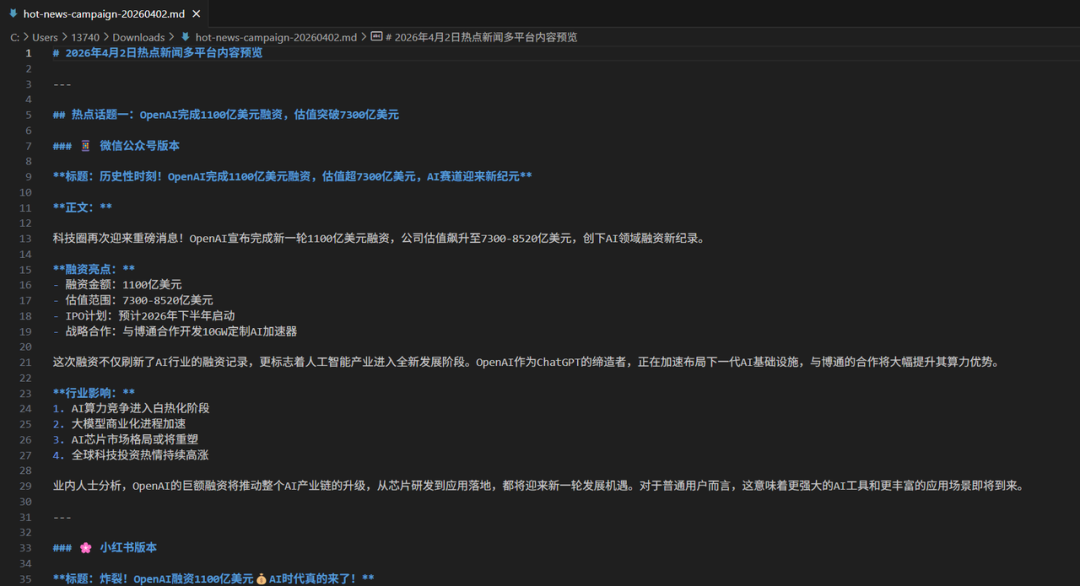Click the money bag emoji on line 35
1080x586 pixels.
pos(261,579)
